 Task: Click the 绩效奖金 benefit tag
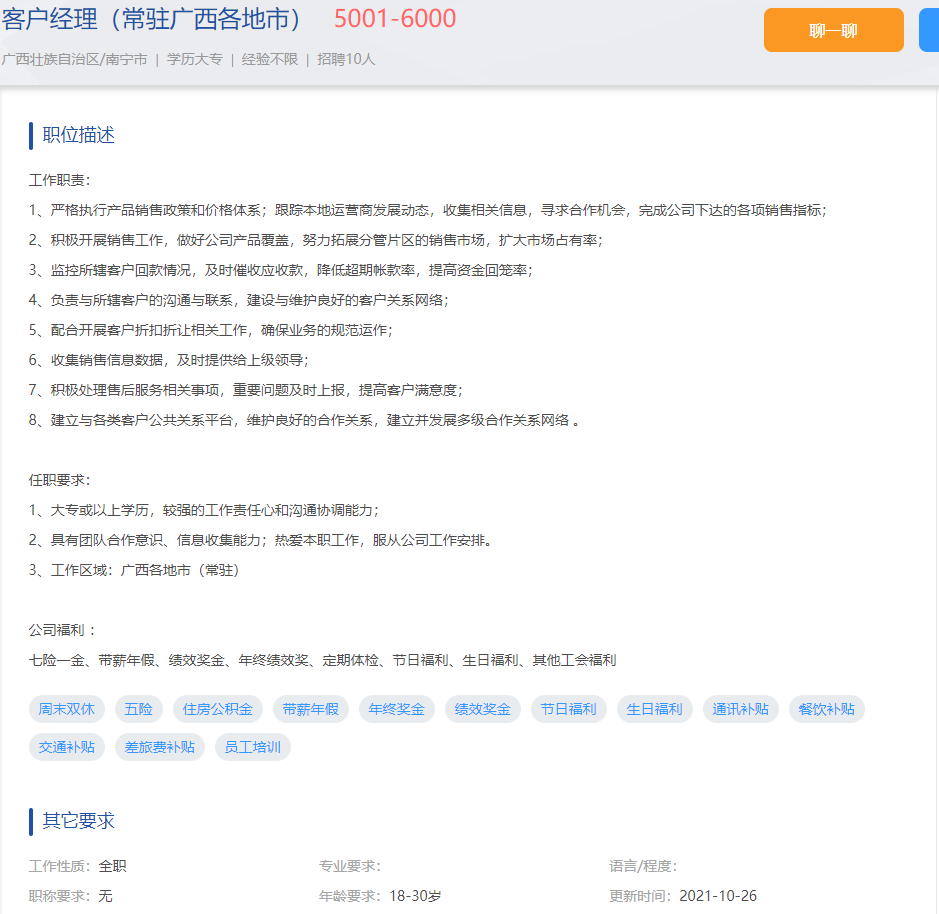point(483,709)
